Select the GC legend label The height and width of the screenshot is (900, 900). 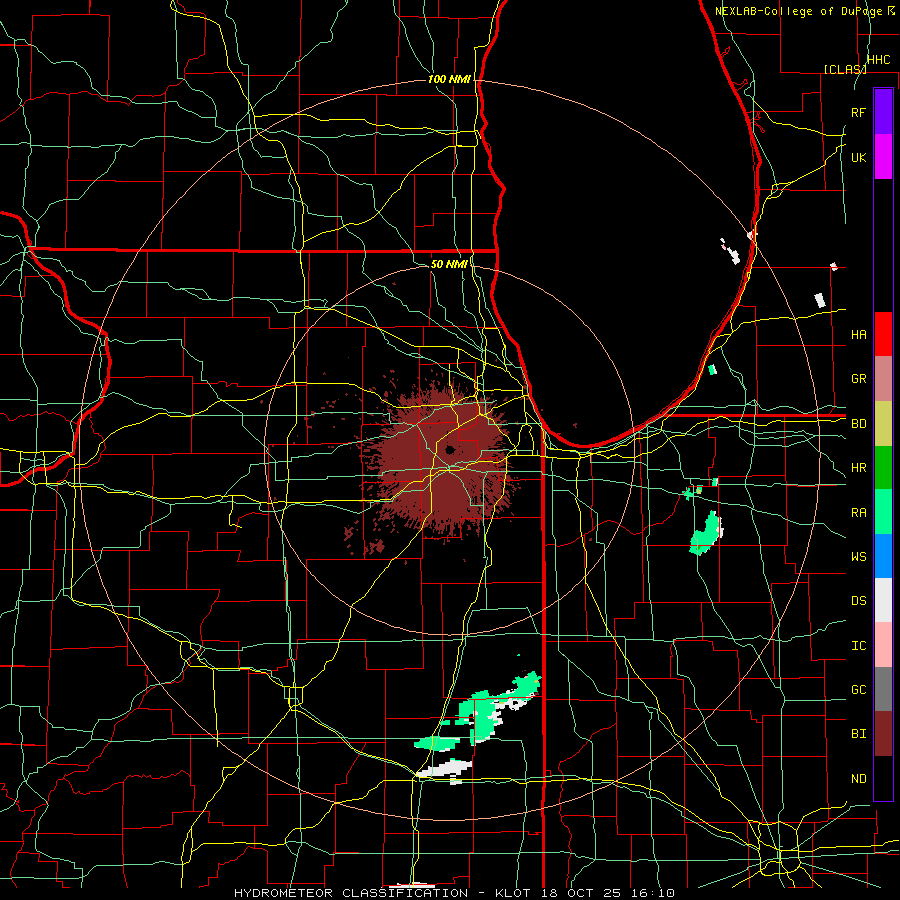pyautogui.click(x=858, y=690)
